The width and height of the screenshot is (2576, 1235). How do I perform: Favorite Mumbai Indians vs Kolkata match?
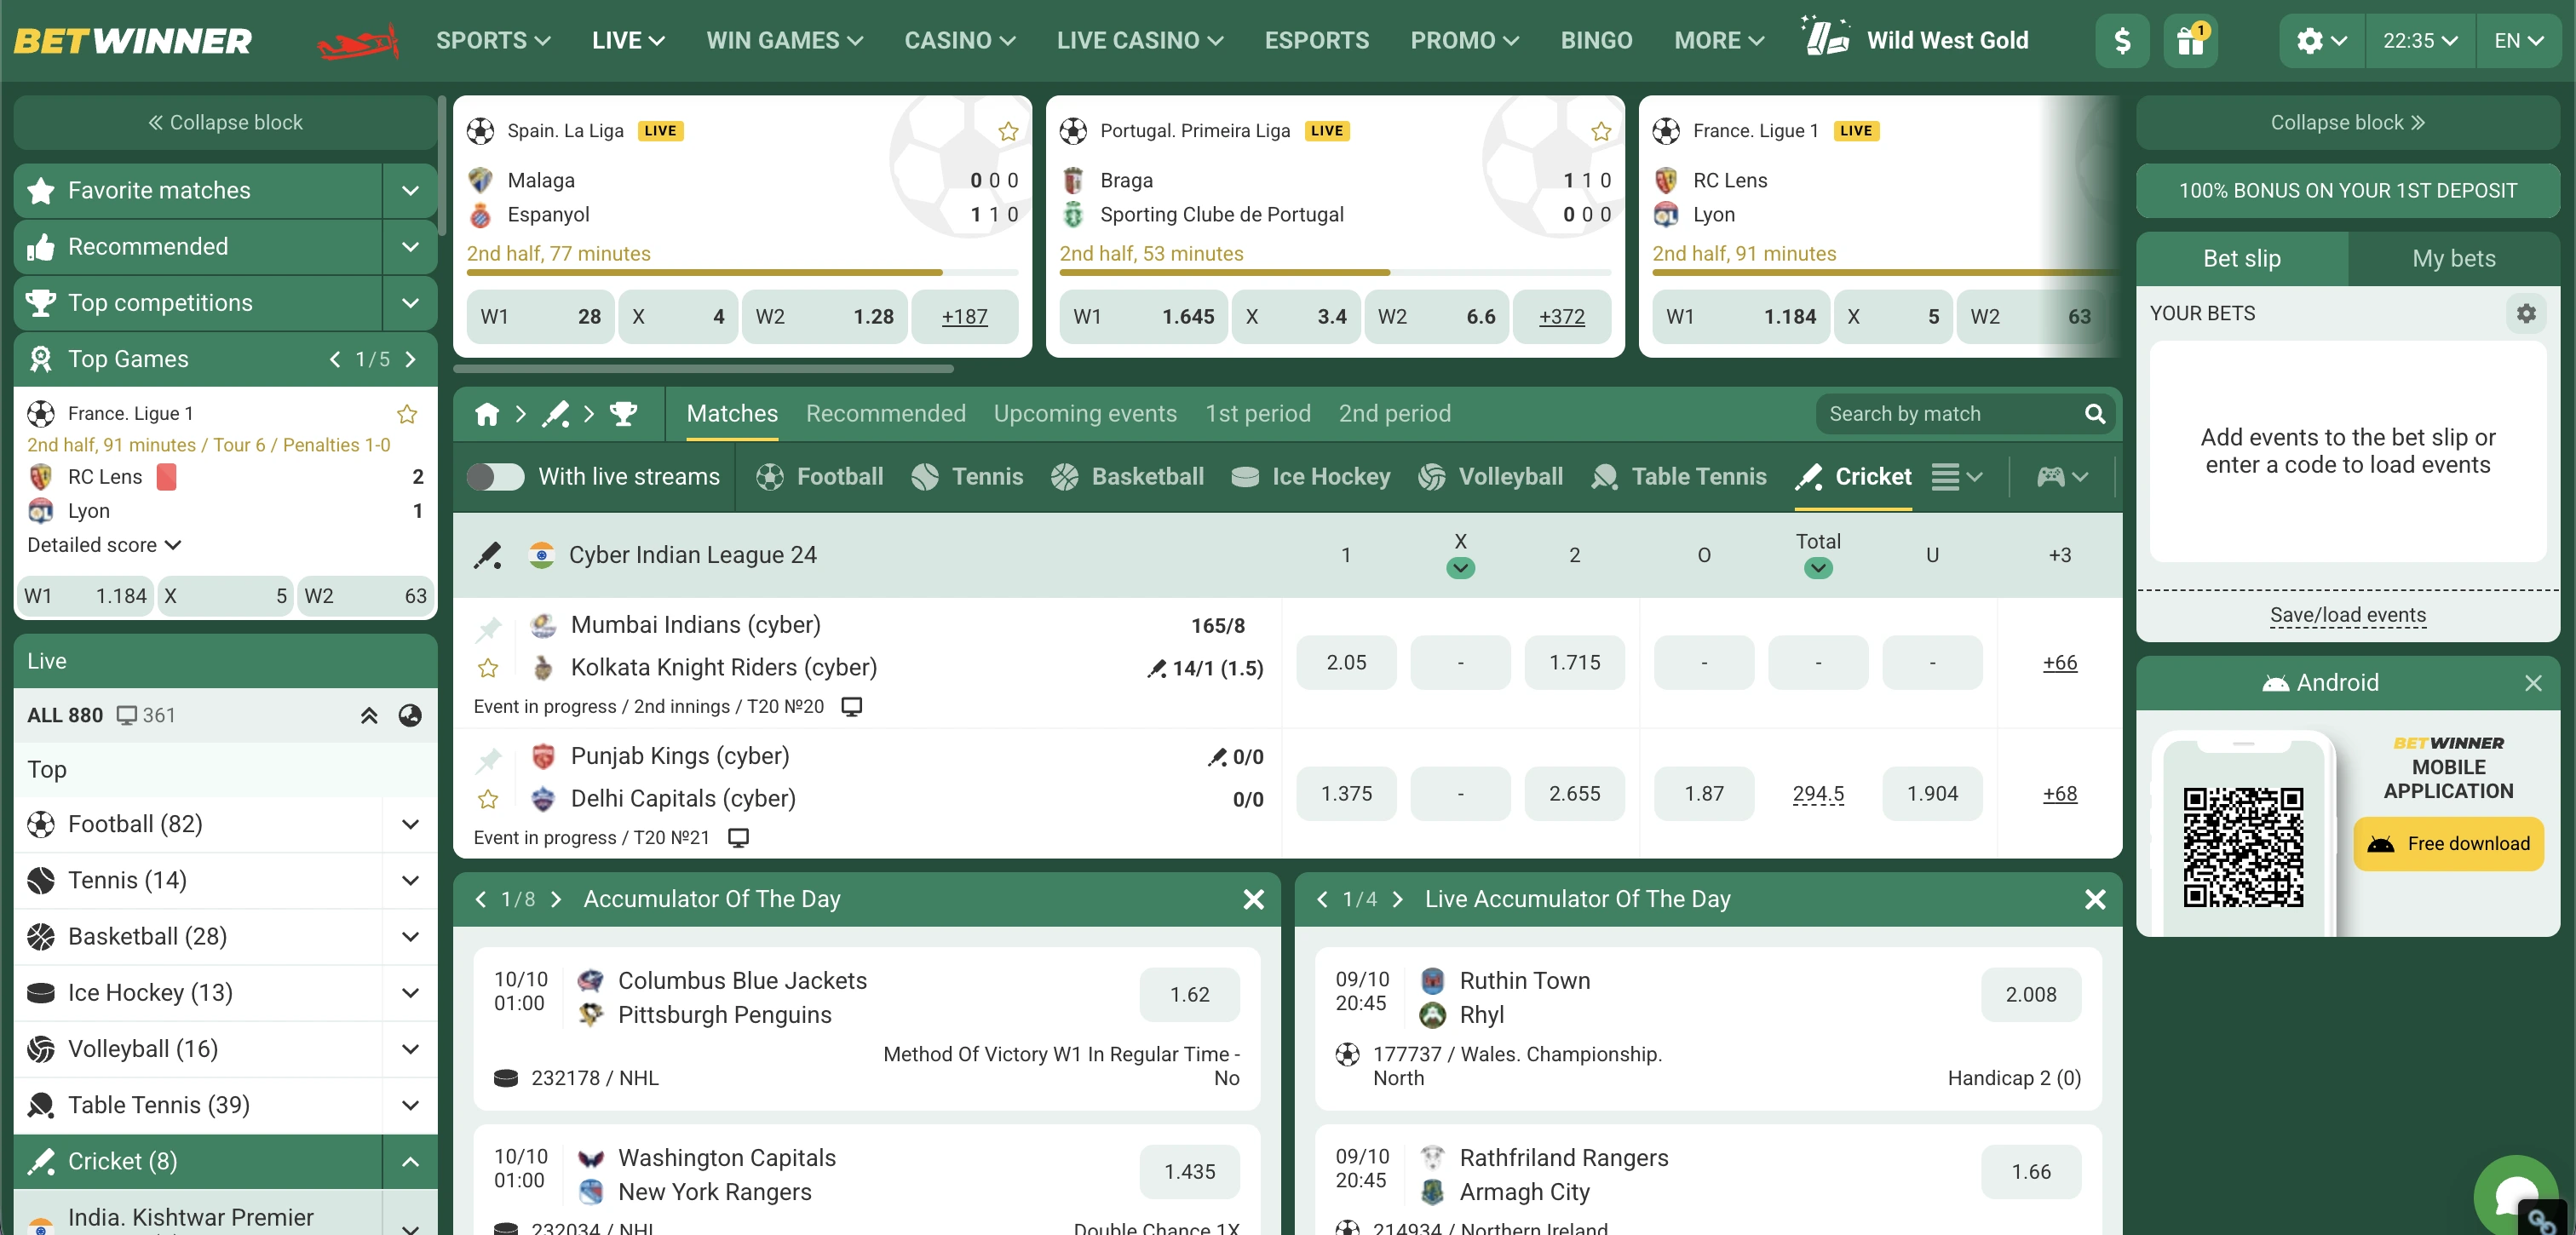488,668
